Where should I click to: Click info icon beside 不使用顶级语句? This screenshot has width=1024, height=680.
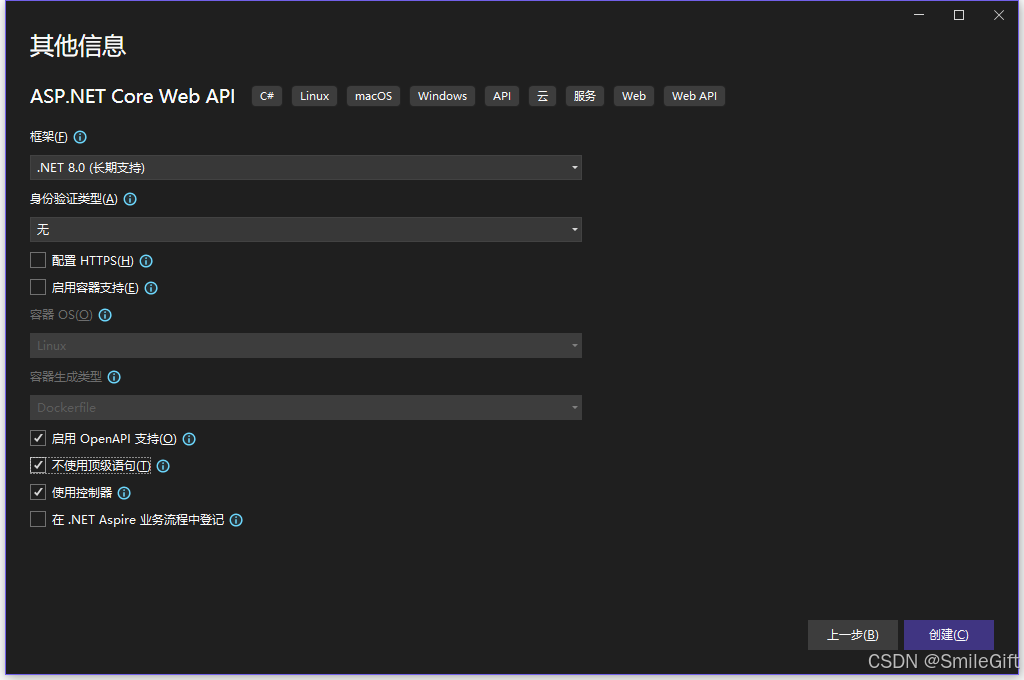coord(163,466)
